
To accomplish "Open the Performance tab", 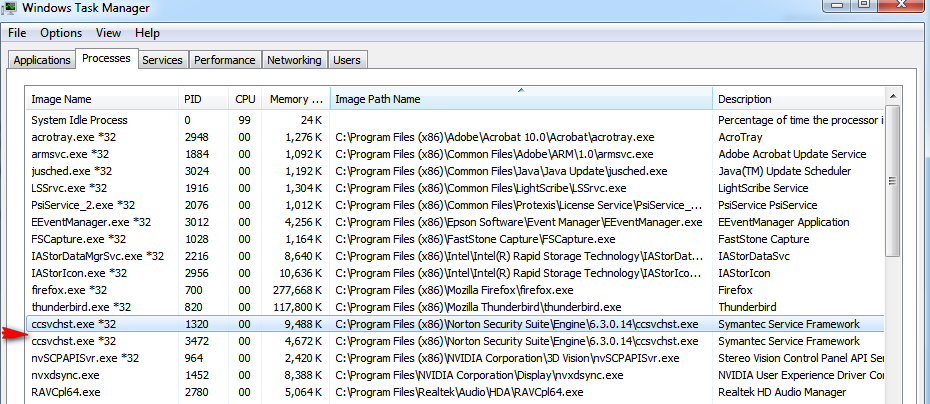I will 224,60.
